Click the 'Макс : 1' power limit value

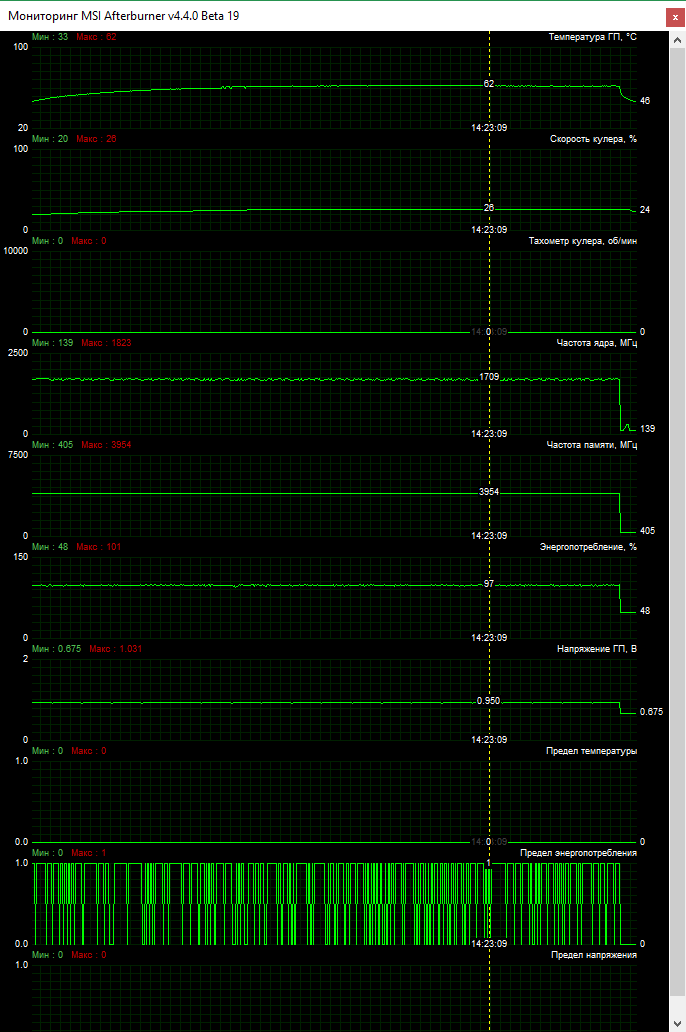(89, 853)
